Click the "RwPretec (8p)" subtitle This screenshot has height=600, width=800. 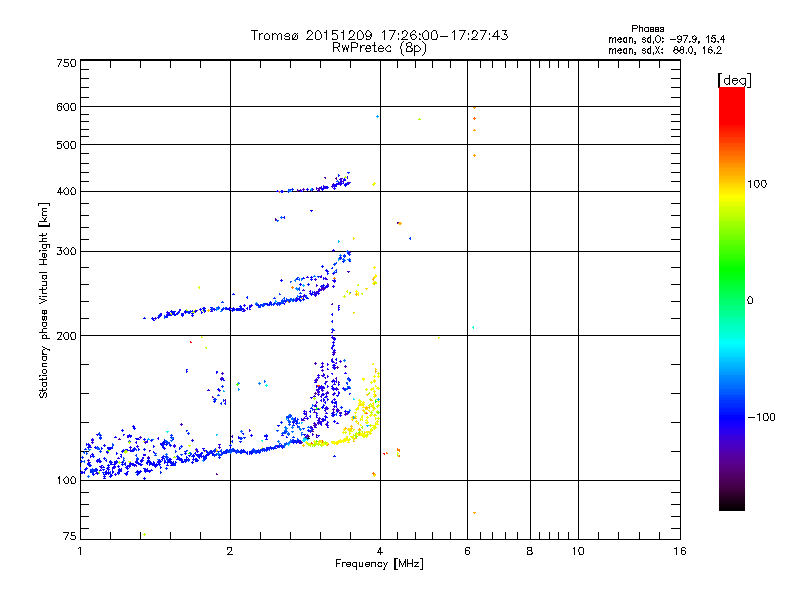tap(379, 48)
